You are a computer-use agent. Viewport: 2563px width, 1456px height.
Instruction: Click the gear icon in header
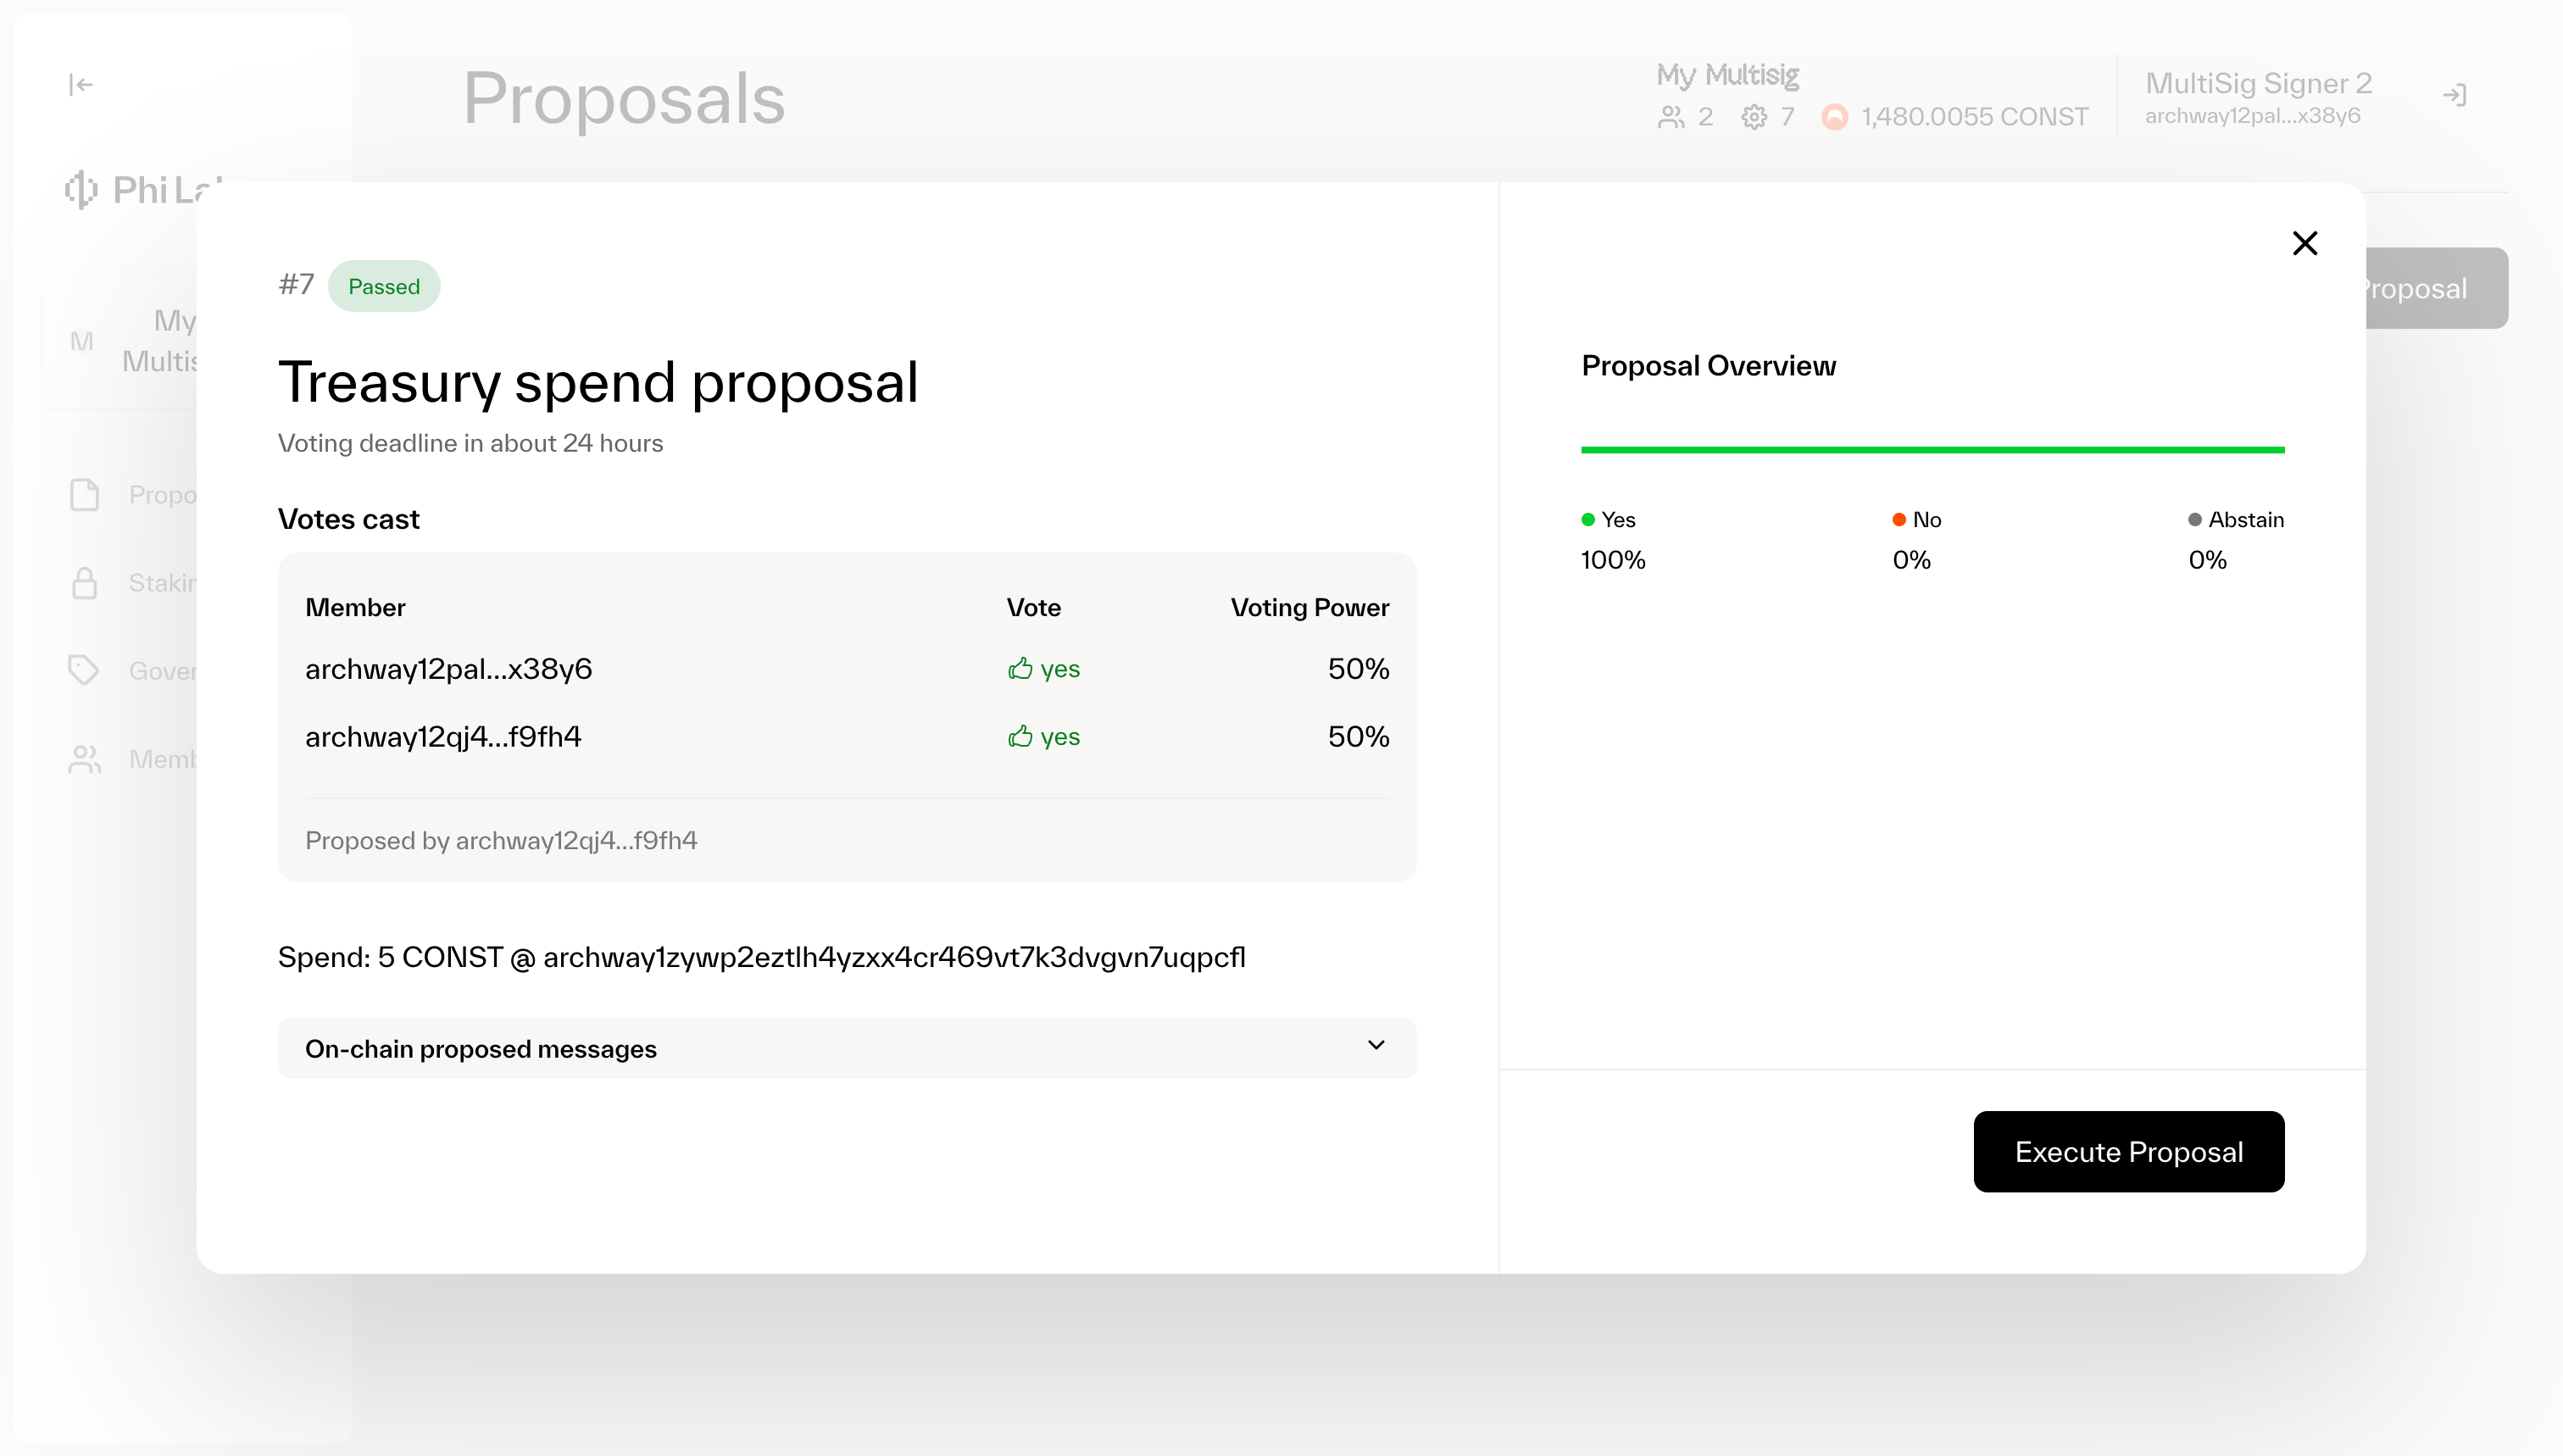[x=1754, y=117]
